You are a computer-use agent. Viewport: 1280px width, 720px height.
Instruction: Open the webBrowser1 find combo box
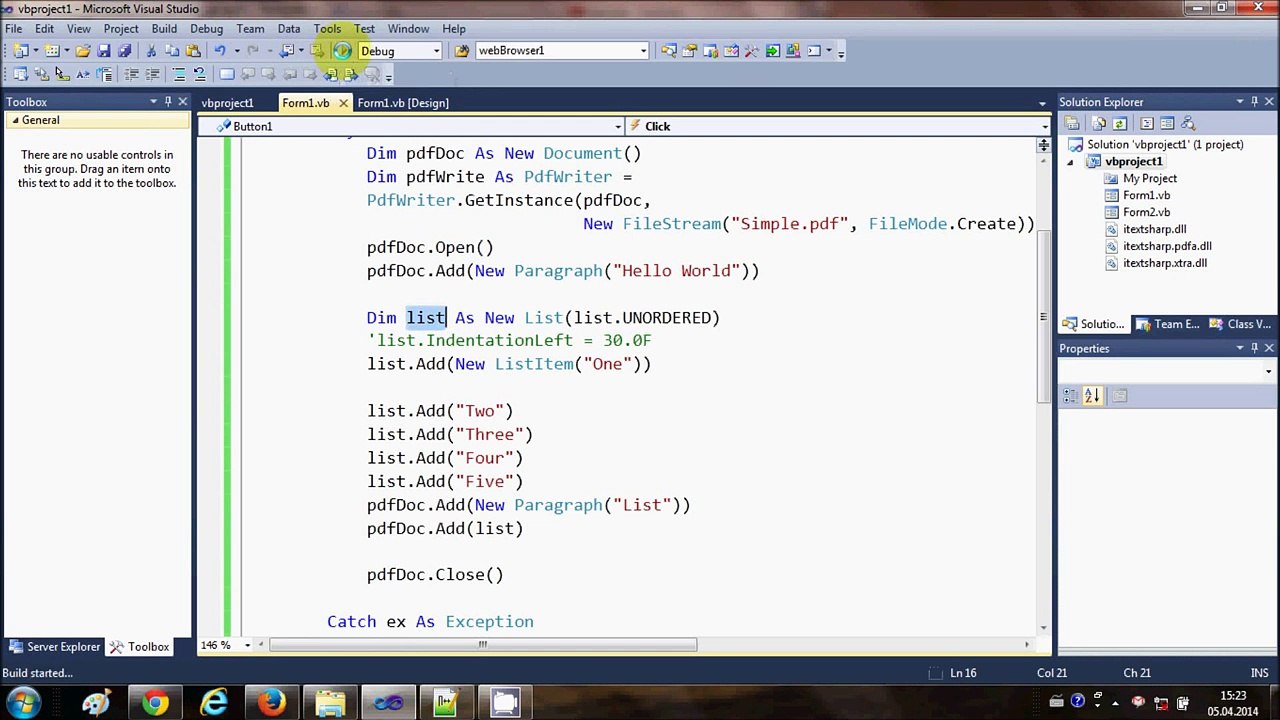[x=643, y=51]
